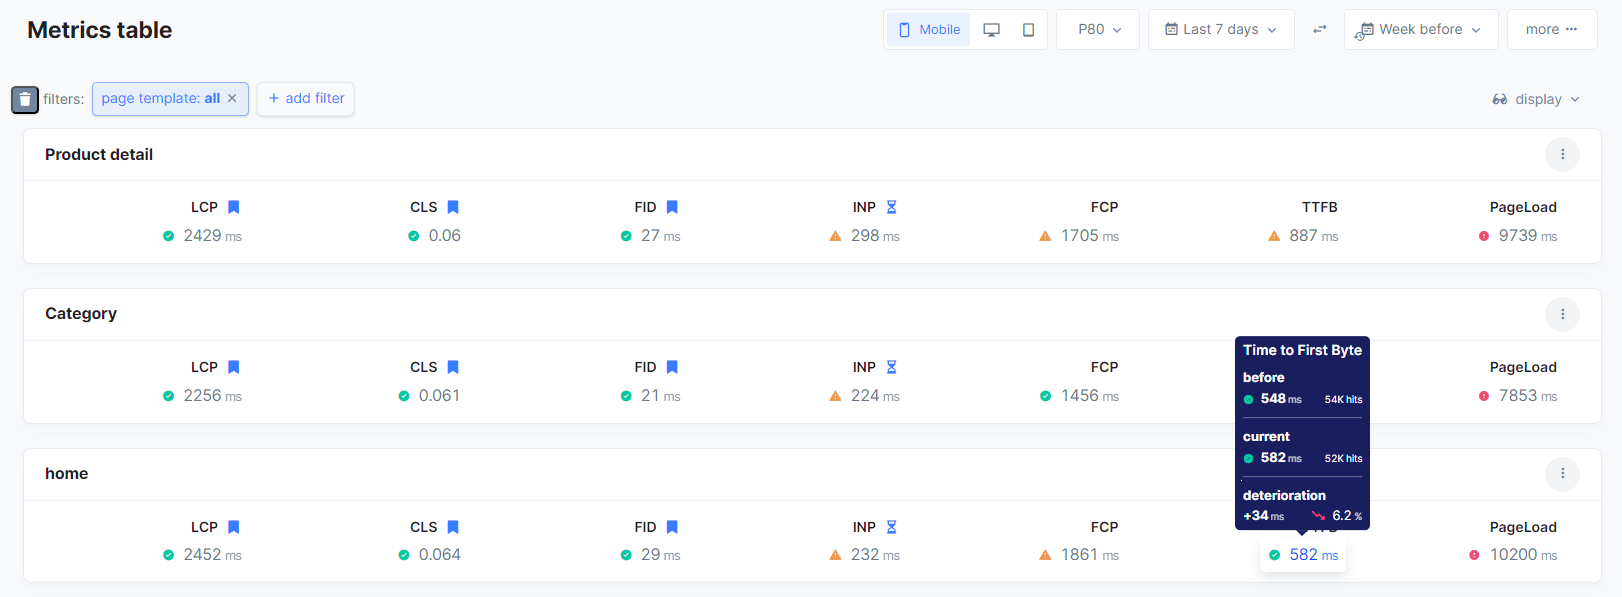The width and height of the screenshot is (1622, 597).
Task: Click the Product detail card title
Action: 99,154
